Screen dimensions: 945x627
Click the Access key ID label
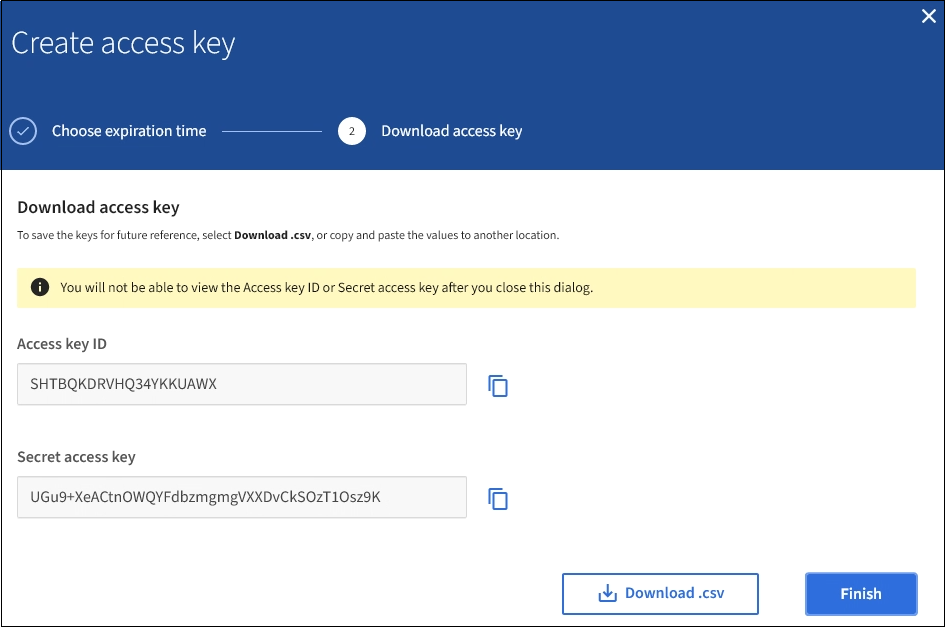[62, 344]
